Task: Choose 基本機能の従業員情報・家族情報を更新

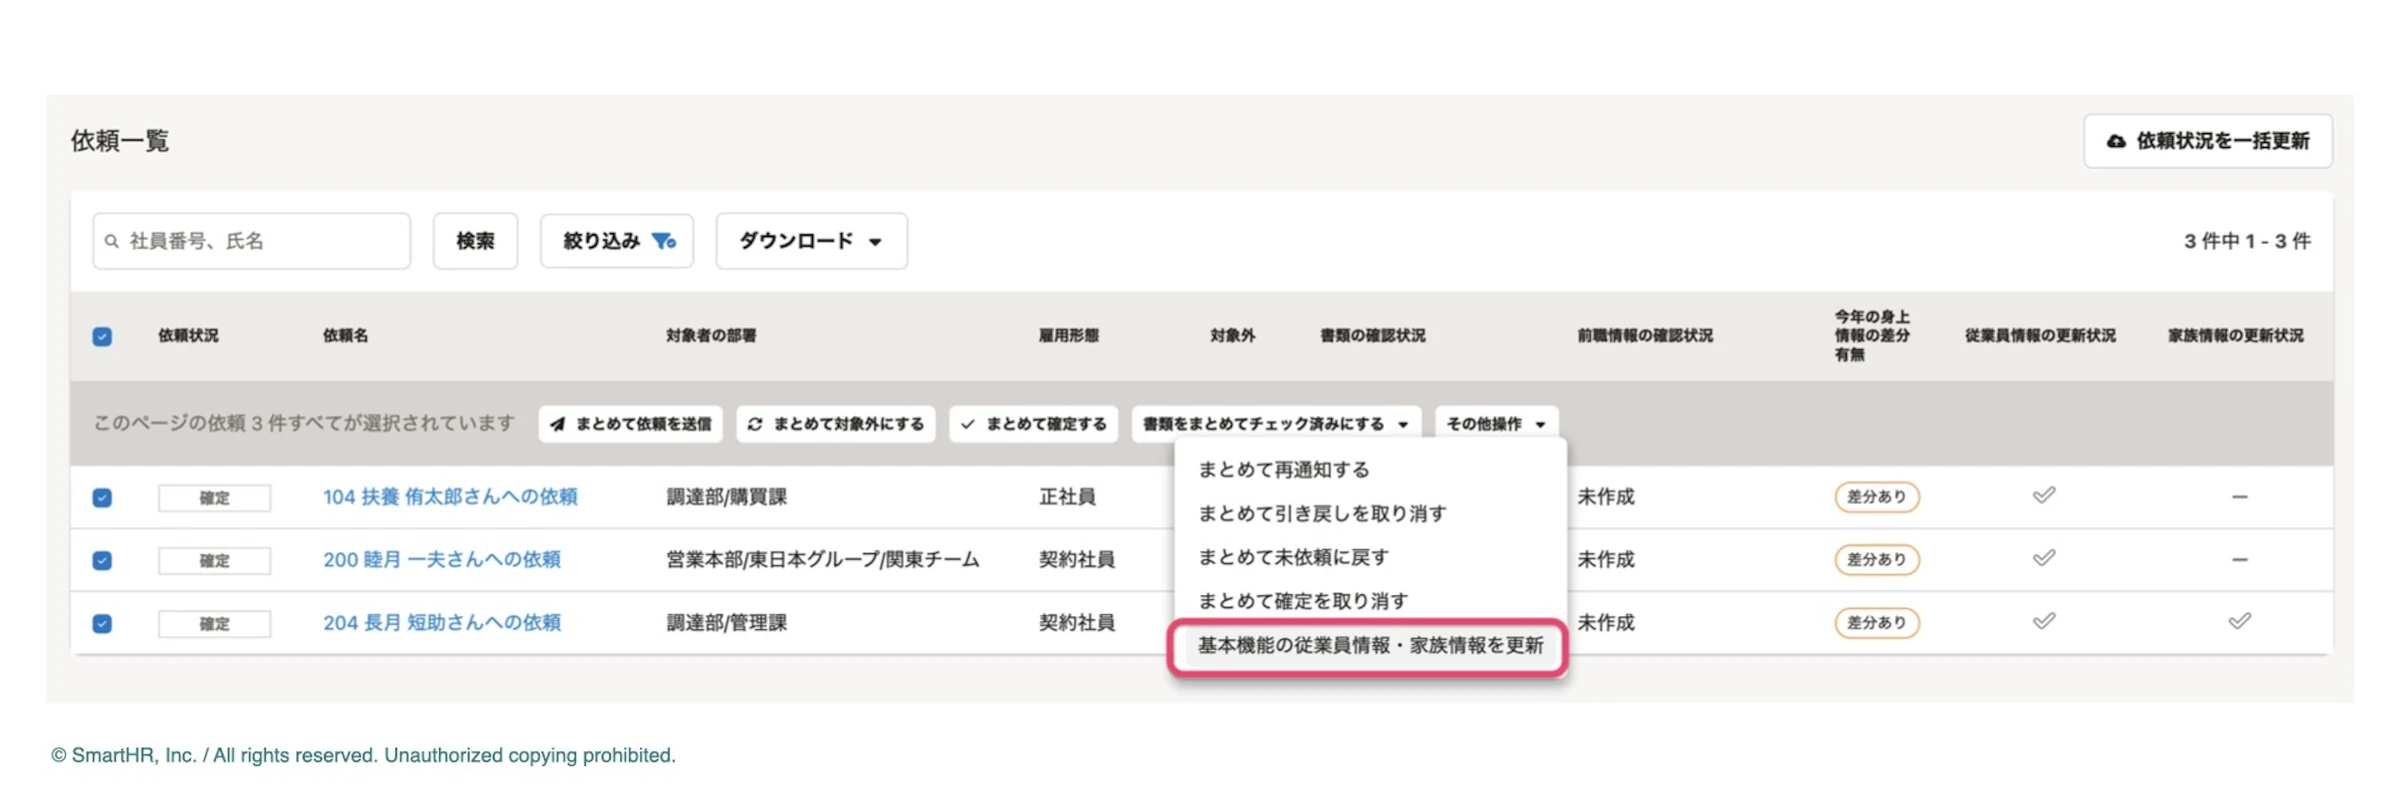Action: pyautogui.click(x=1370, y=645)
